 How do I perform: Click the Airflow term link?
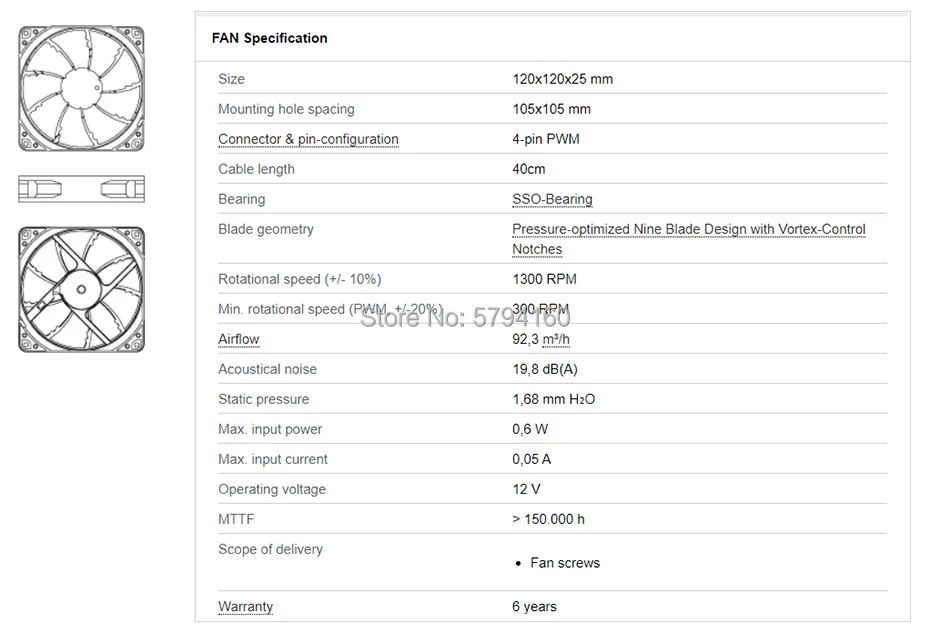point(238,339)
